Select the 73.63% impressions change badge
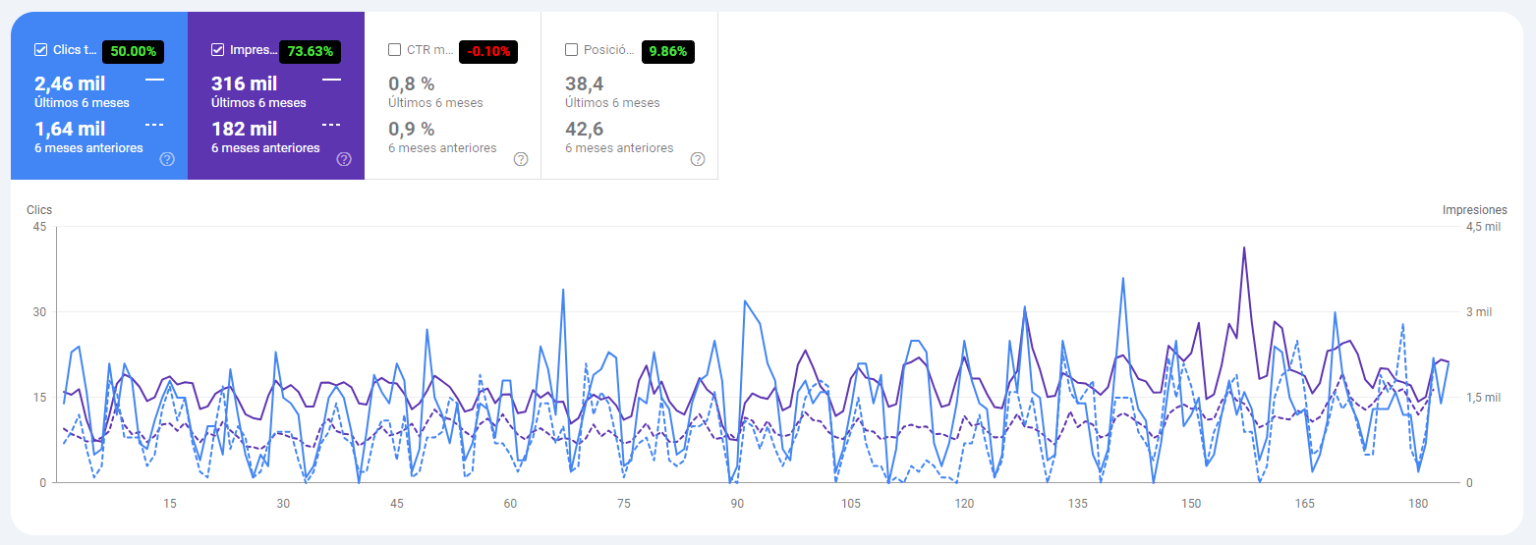 tap(310, 52)
